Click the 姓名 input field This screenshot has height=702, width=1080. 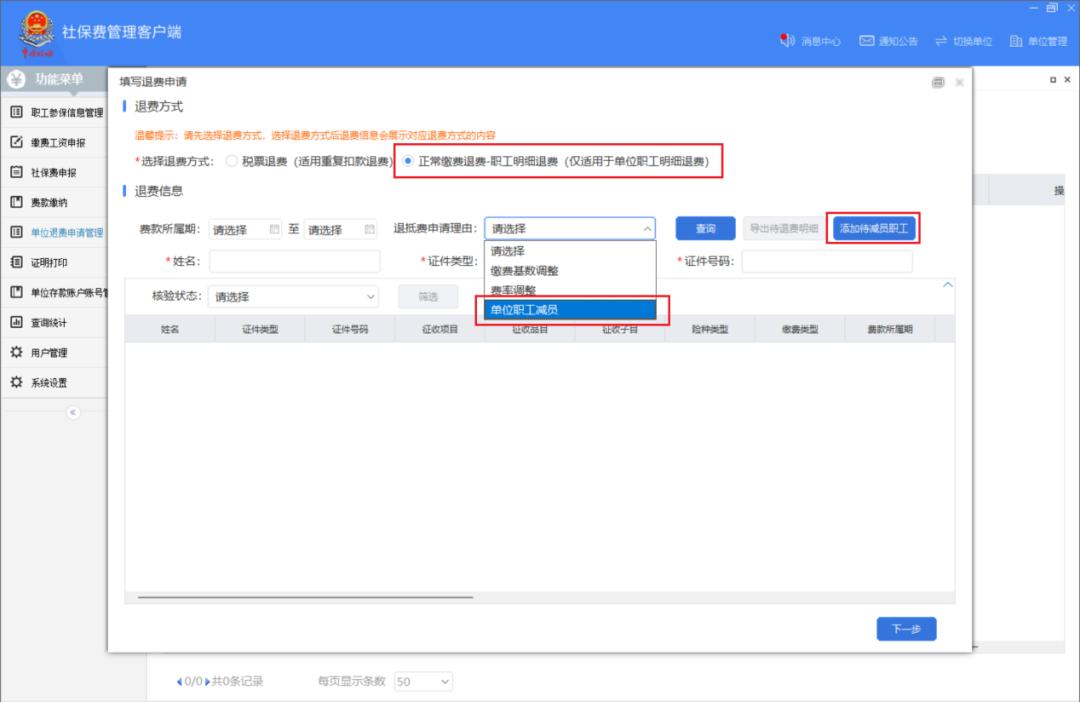[294, 261]
